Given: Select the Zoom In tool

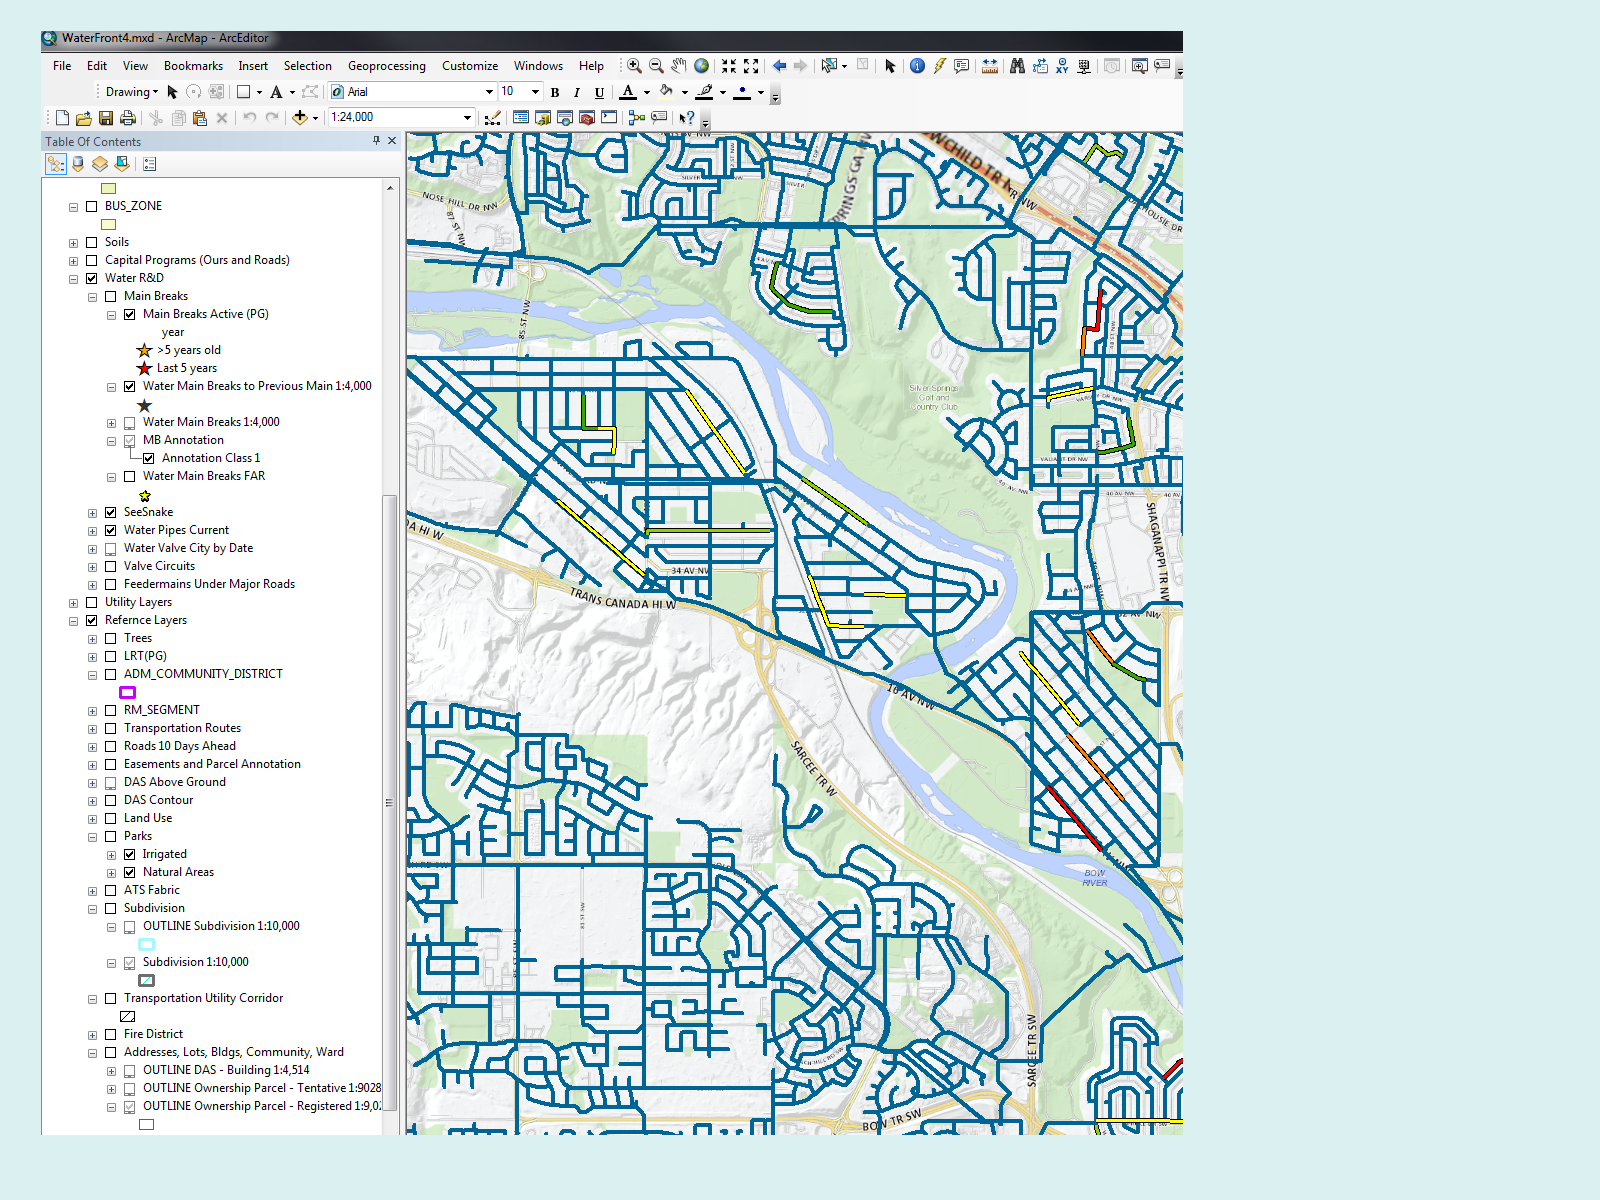Looking at the screenshot, I should pos(634,66).
